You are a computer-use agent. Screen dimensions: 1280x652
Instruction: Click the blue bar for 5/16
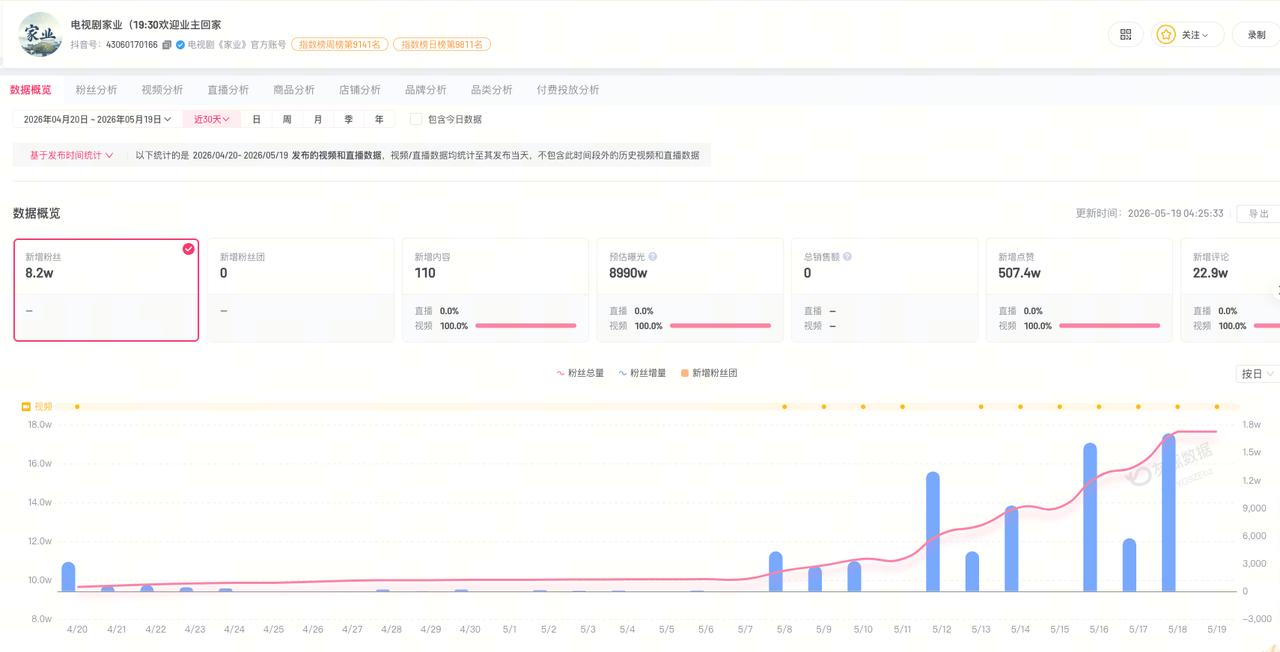click(x=1090, y=518)
